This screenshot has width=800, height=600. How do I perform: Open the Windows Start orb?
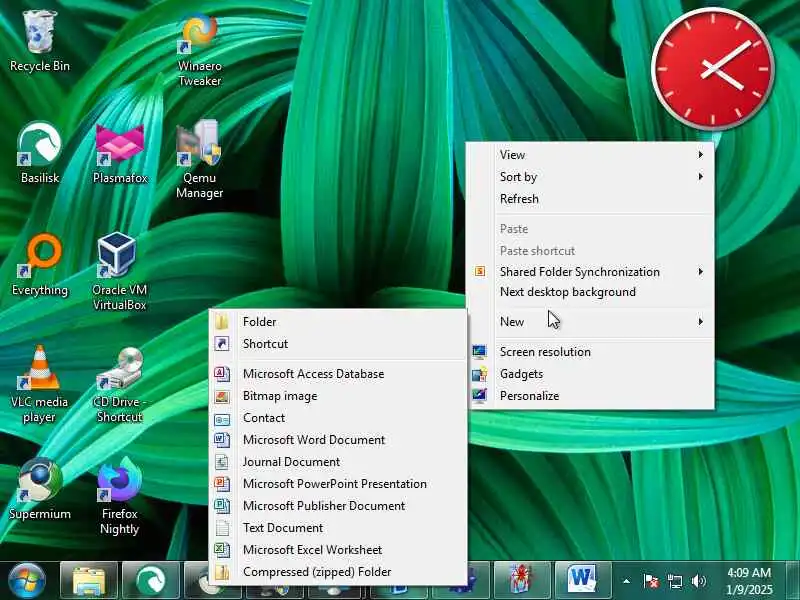[x=27, y=581]
